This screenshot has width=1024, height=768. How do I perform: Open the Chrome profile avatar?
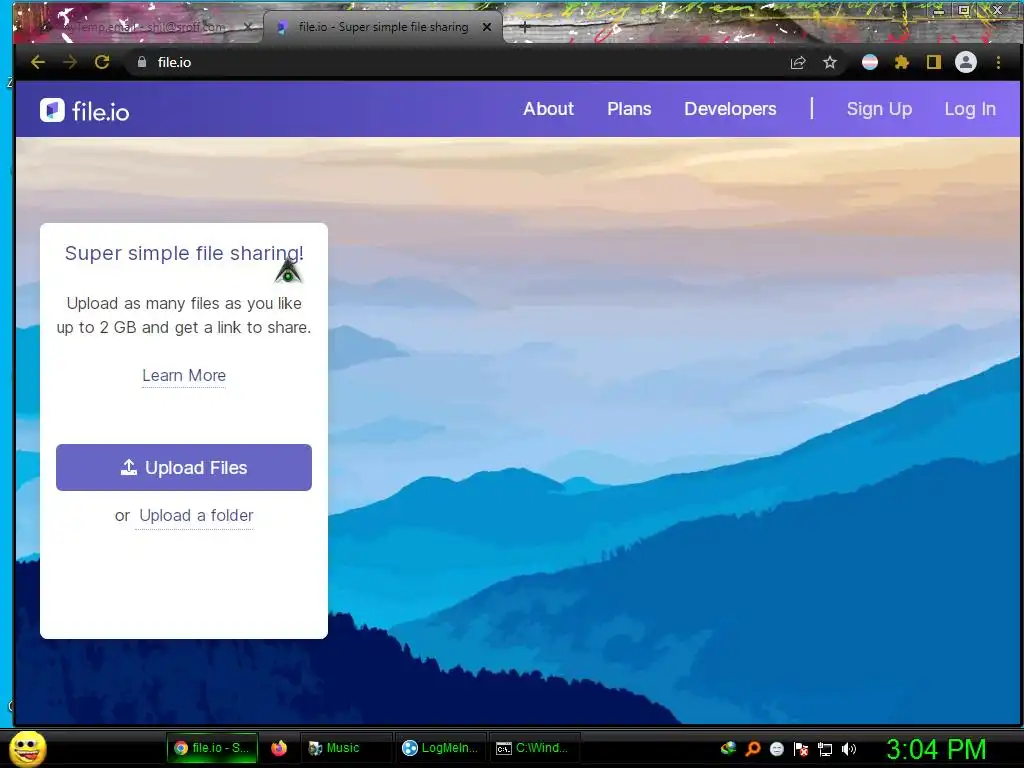[x=966, y=62]
